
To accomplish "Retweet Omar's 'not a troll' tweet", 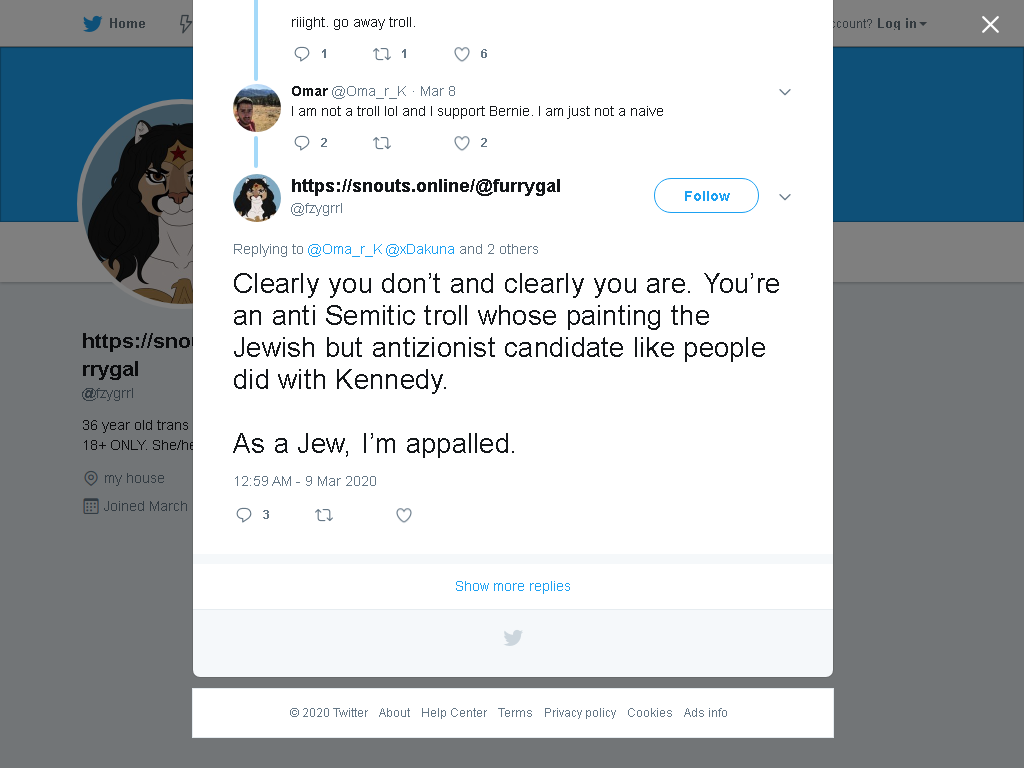I will (382, 142).
